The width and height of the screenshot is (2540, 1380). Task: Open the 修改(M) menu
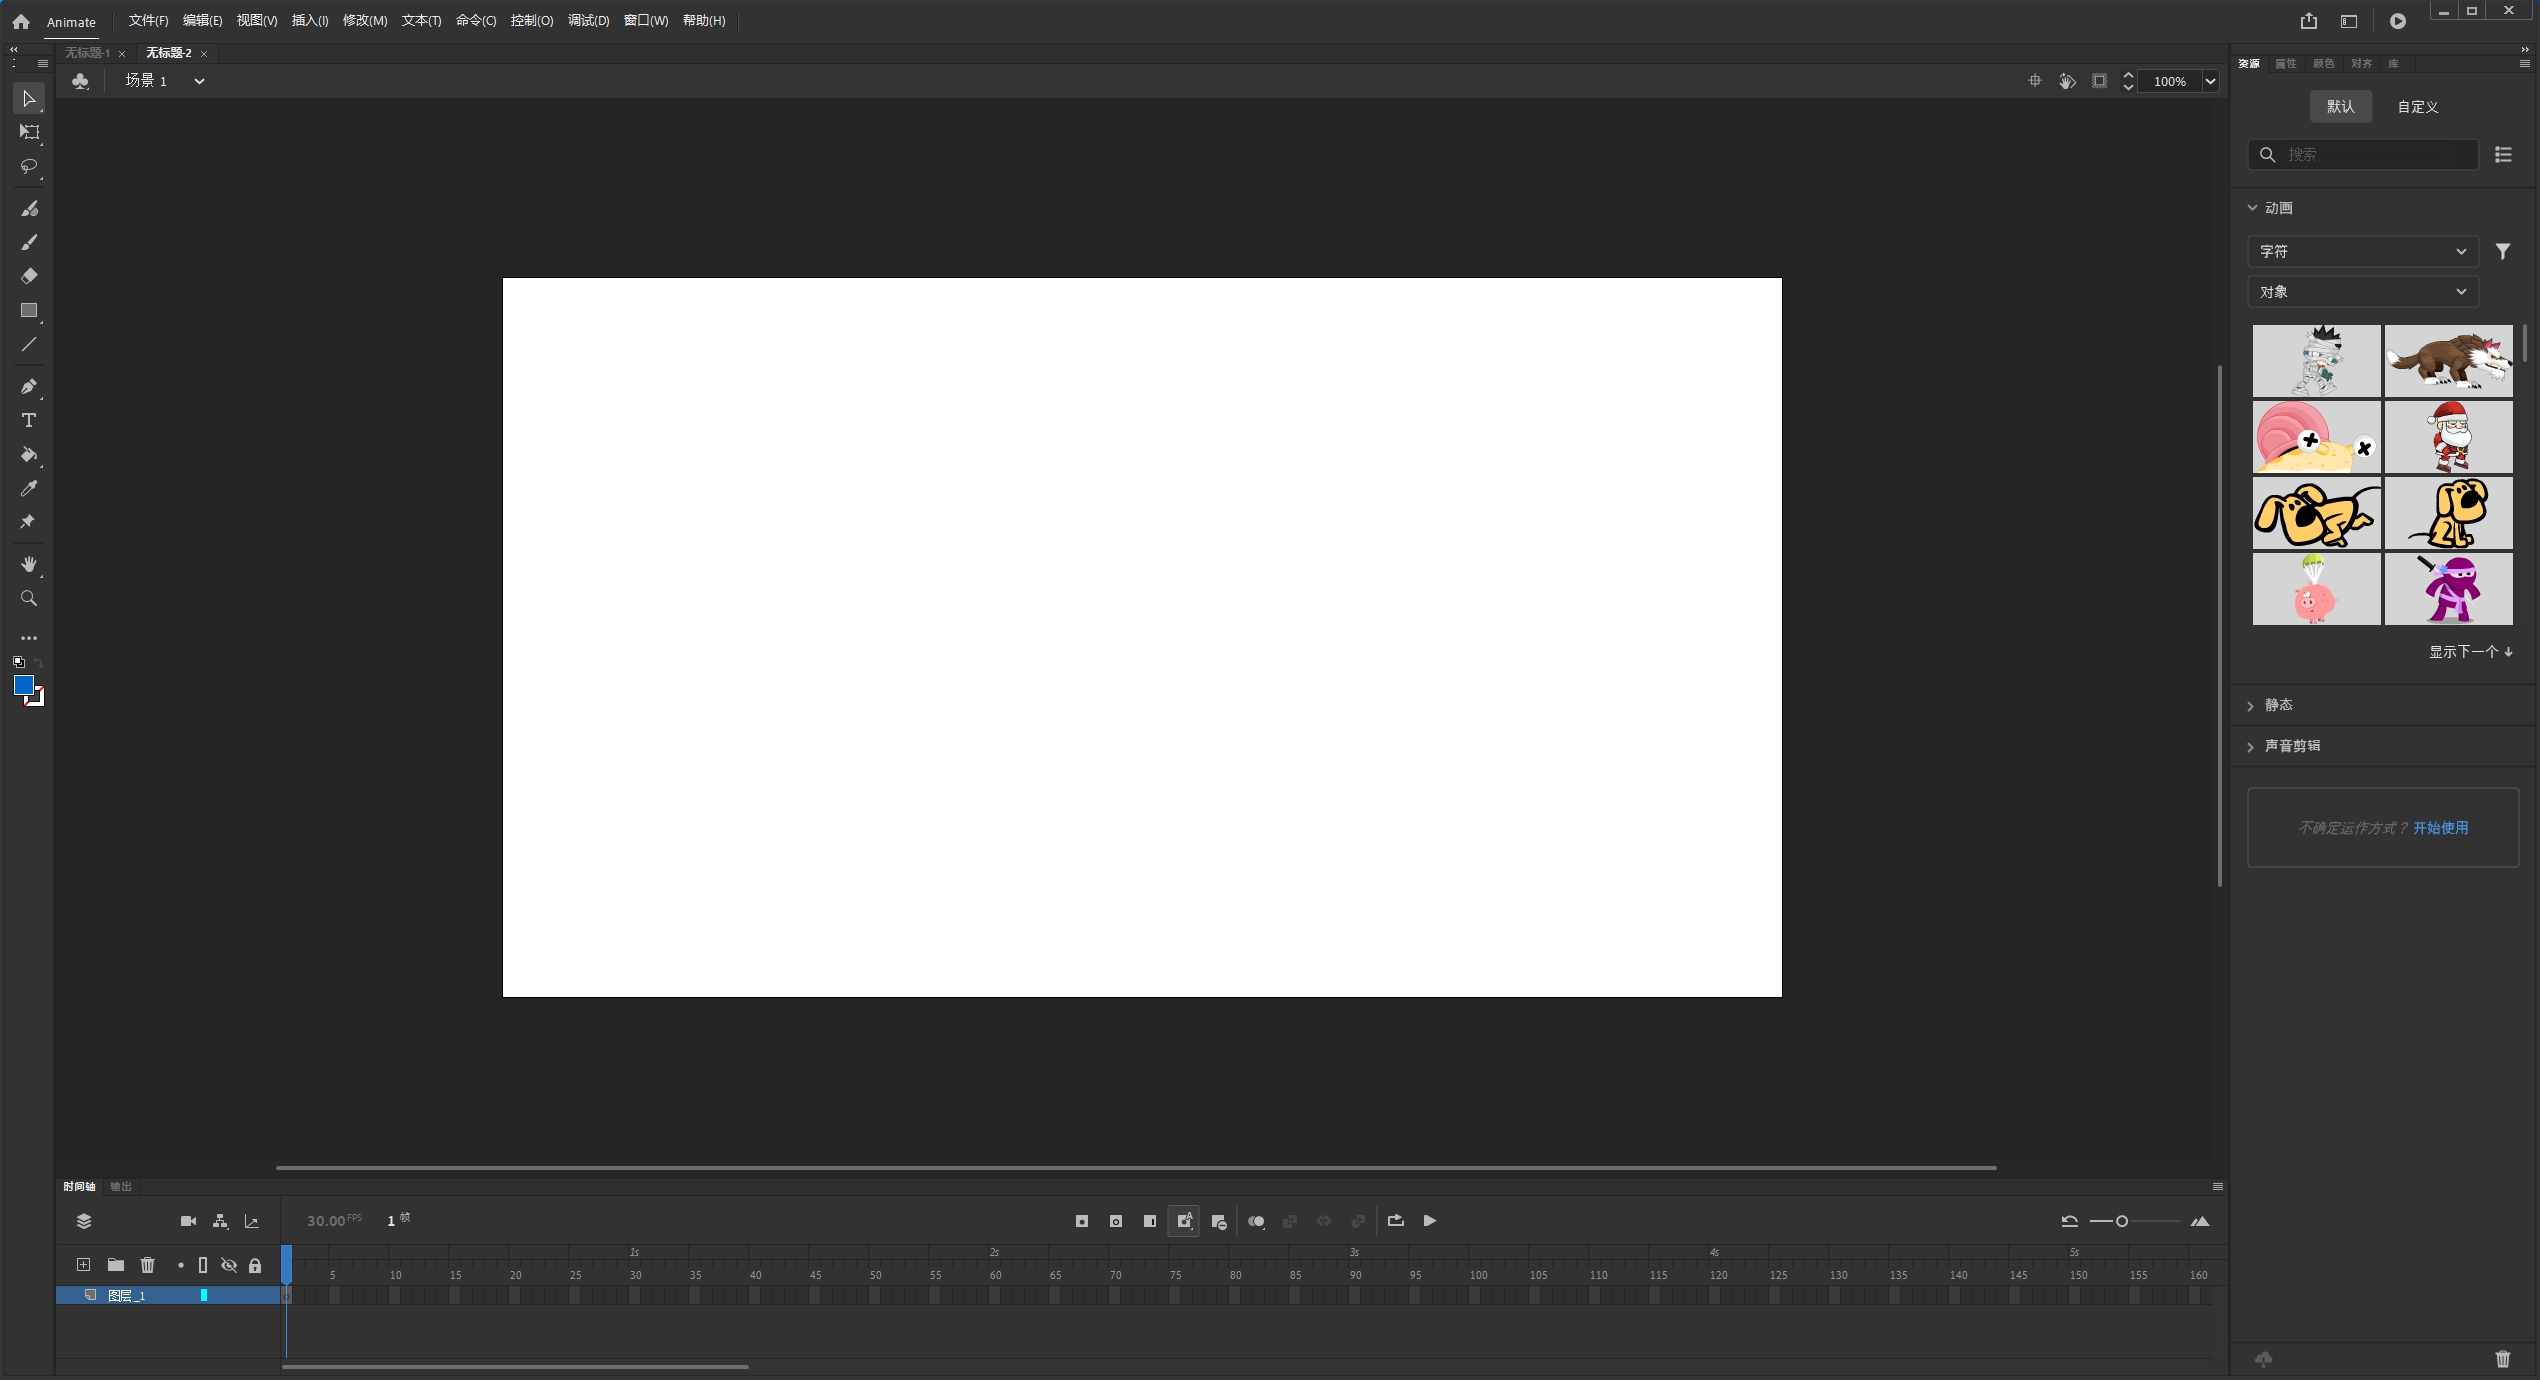click(364, 21)
